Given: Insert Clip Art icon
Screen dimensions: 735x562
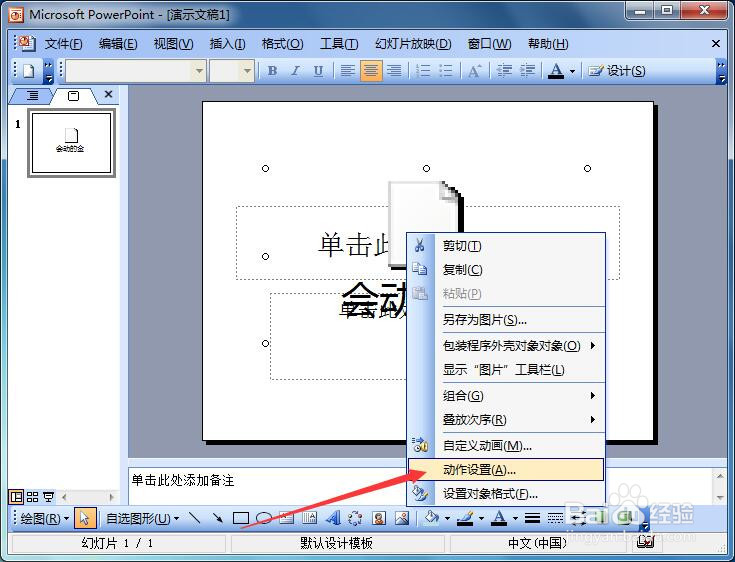Looking at the screenshot, I should pyautogui.click(x=379, y=518).
